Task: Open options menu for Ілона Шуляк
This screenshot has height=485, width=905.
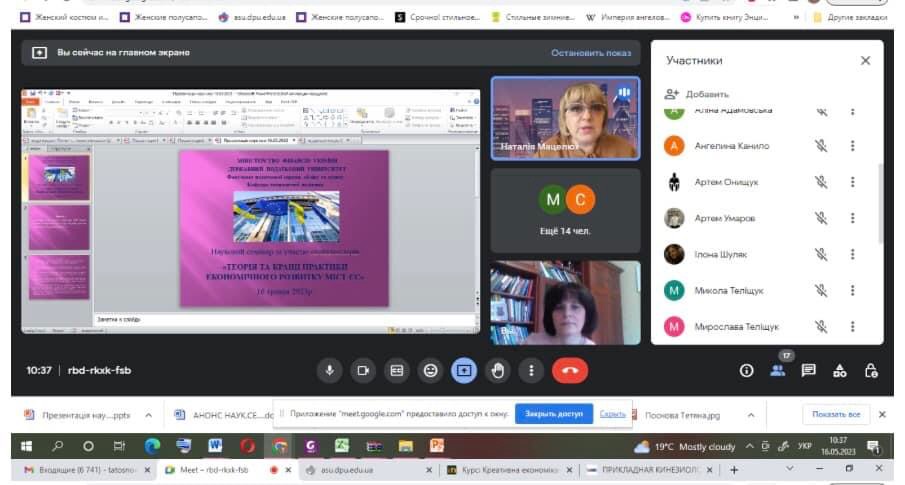Action: (x=852, y=254)
